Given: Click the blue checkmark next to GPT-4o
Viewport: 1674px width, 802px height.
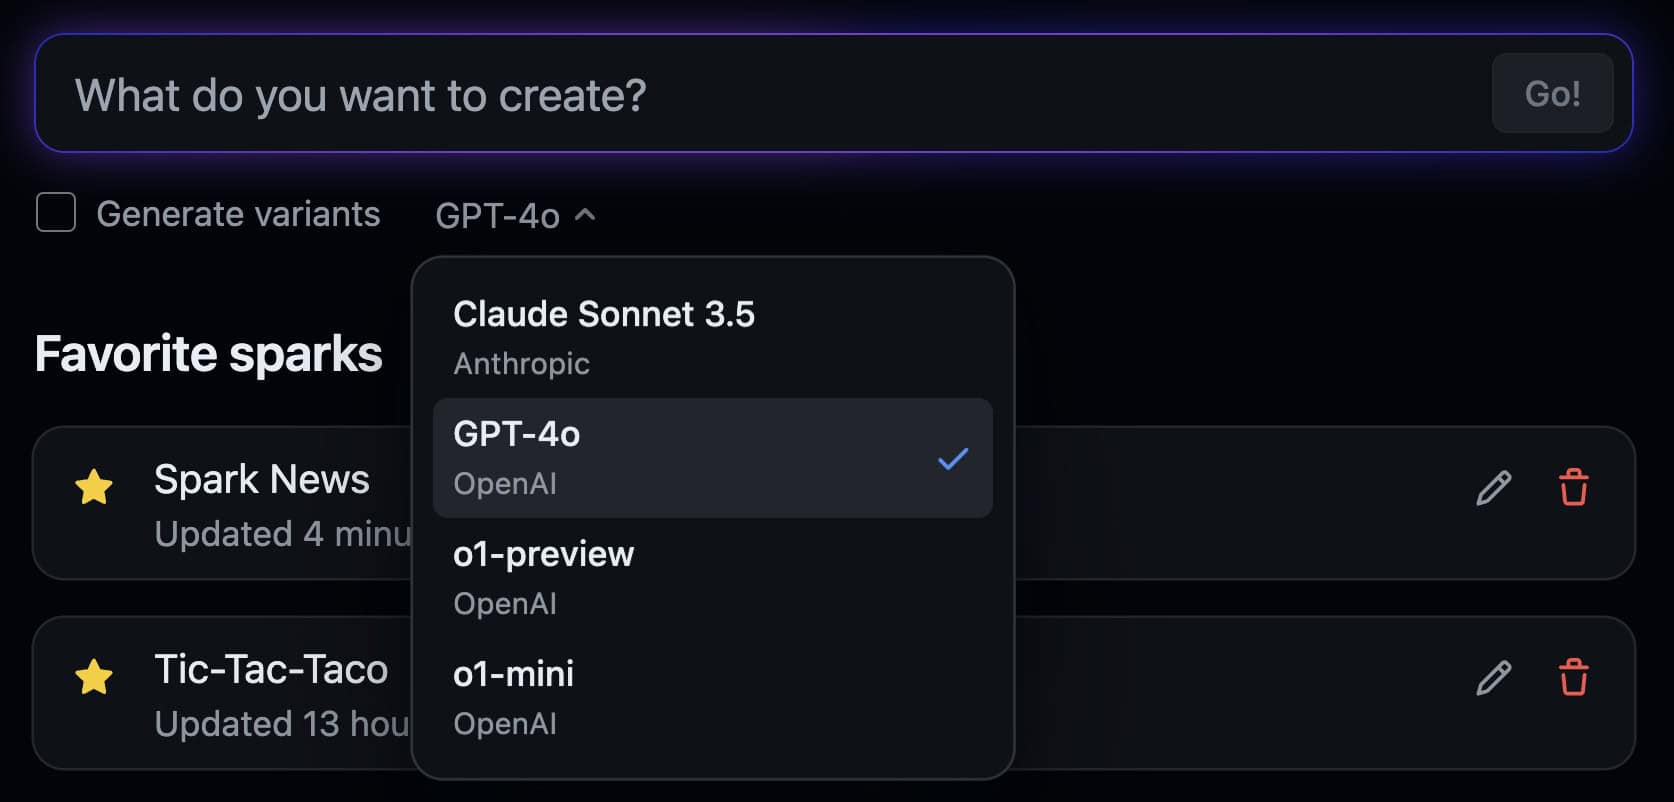Looking at the screenshot, I should pyautogui.click(x=952, y=458).
